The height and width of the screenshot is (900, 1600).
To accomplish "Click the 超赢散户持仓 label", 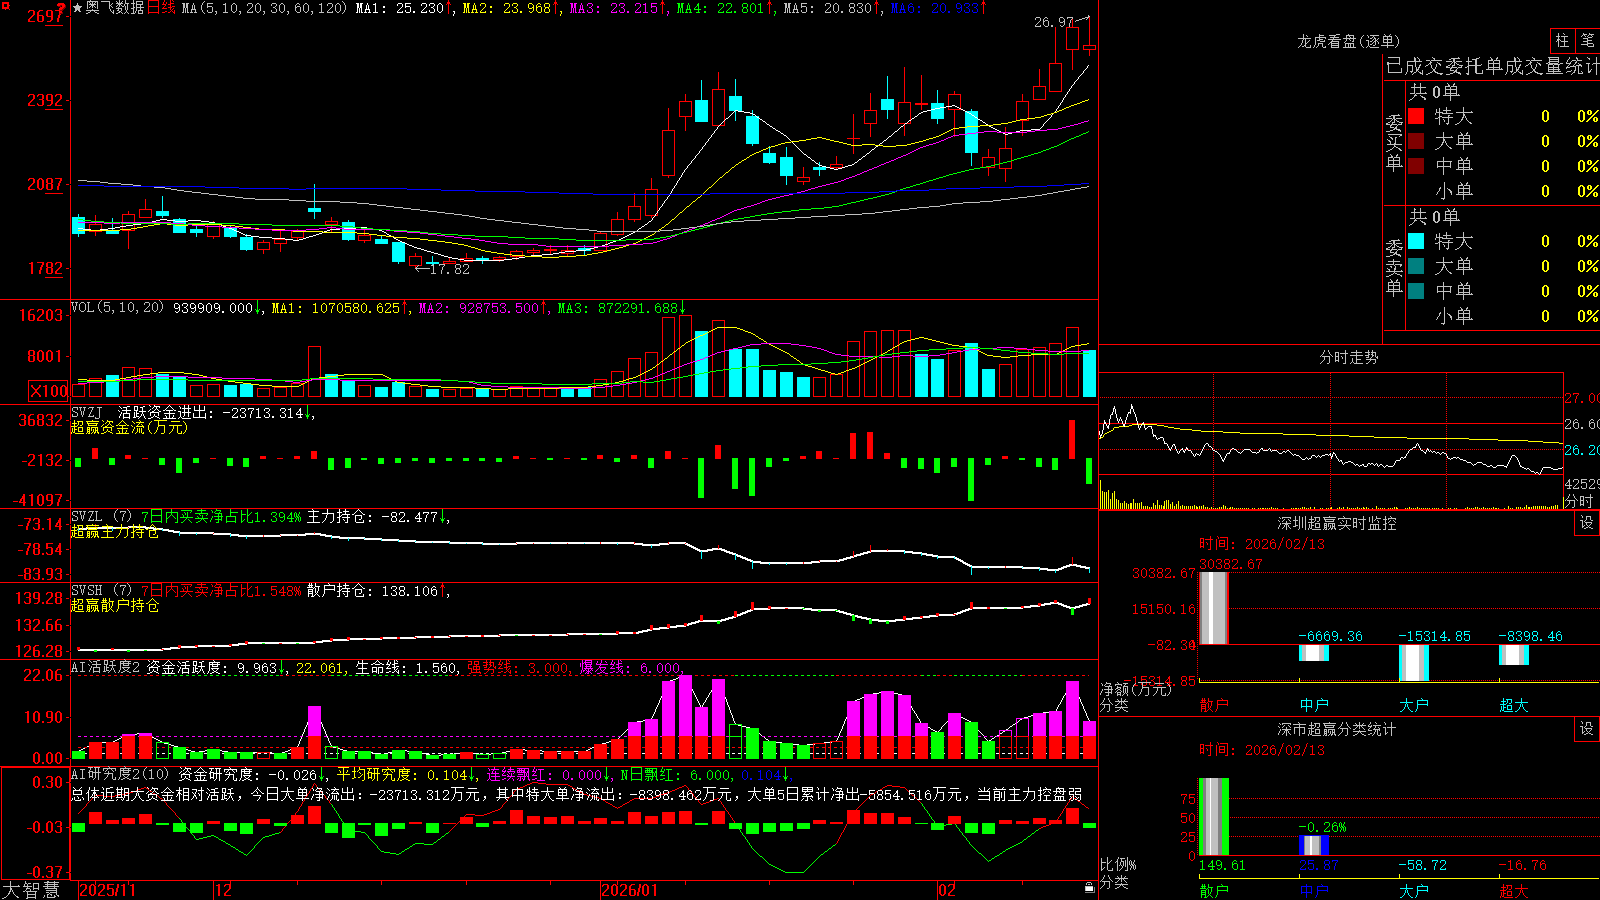I will pos(115,606).
